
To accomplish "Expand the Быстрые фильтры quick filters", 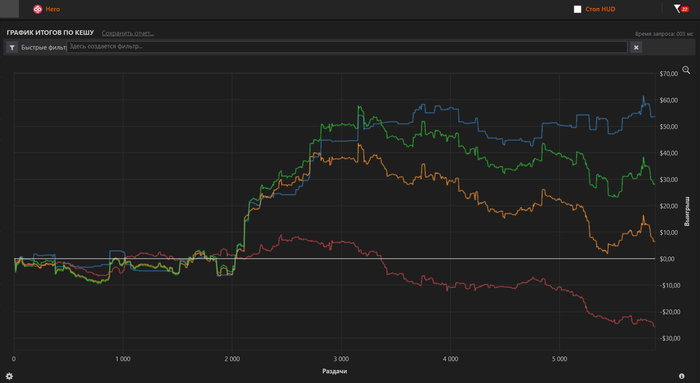I will (43, 47).
